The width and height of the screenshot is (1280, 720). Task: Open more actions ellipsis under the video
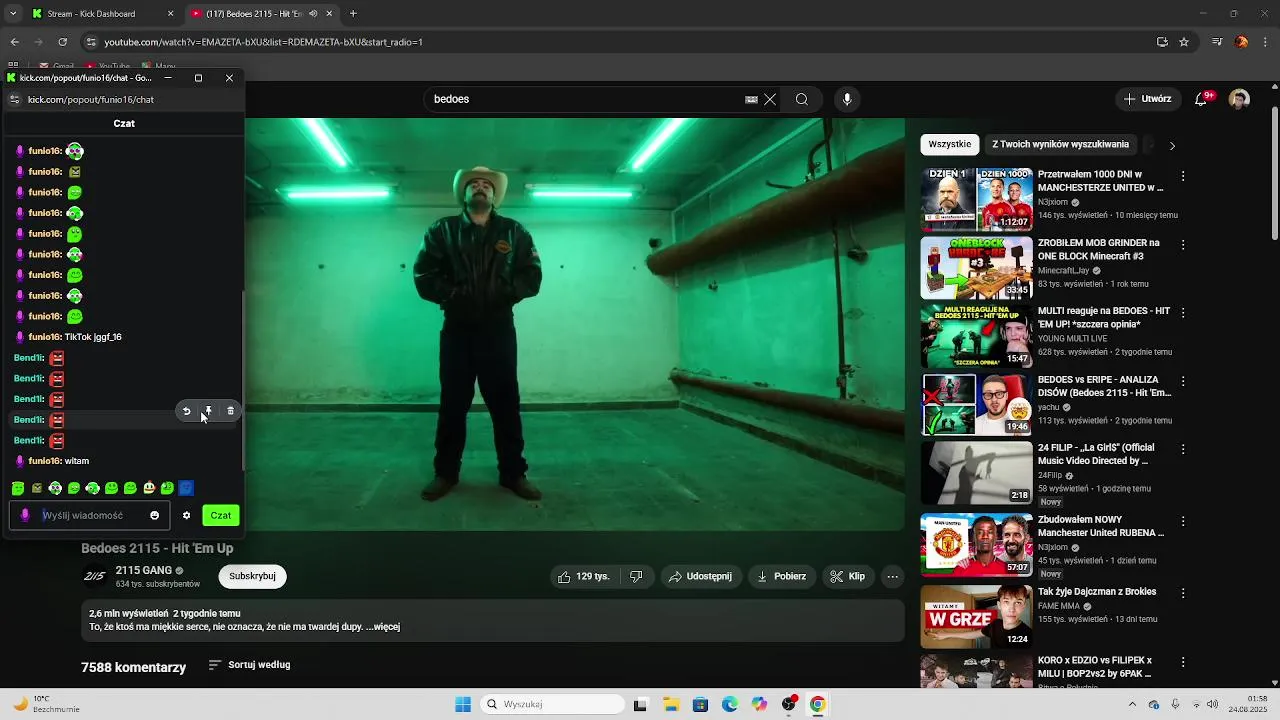coord(893,576)
